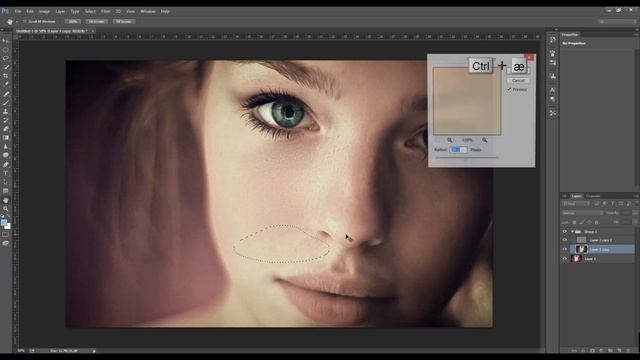Open the Character panel icon
This screenshot has height=360, width=640.
[552, 90]
